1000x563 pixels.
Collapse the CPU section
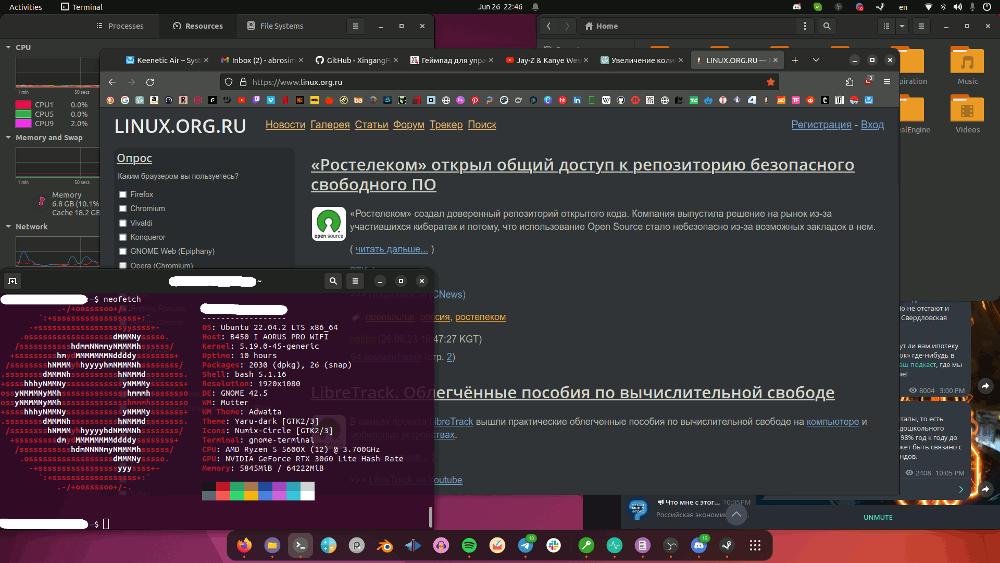point(8,47)
